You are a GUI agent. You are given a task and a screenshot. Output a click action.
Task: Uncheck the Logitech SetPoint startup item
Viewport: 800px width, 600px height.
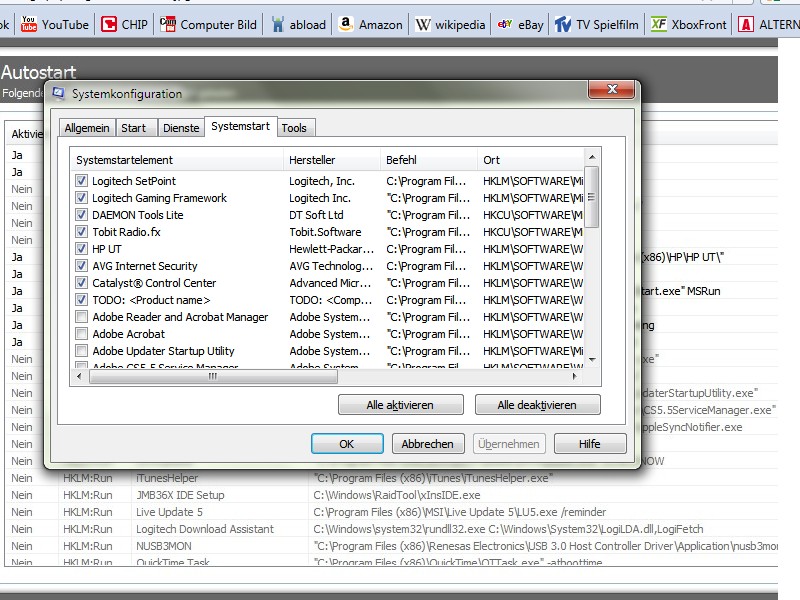81,181
